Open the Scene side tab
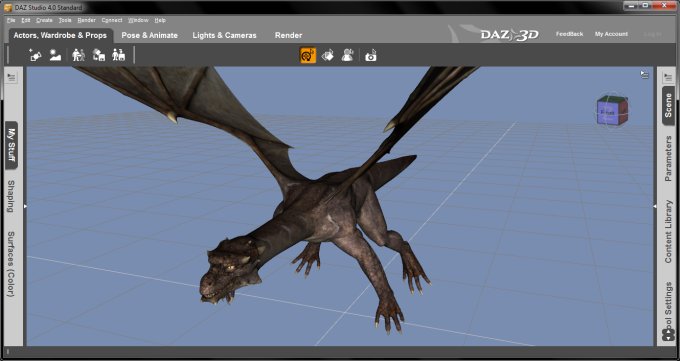The image size is (680, 361). (x=668, y=105)
